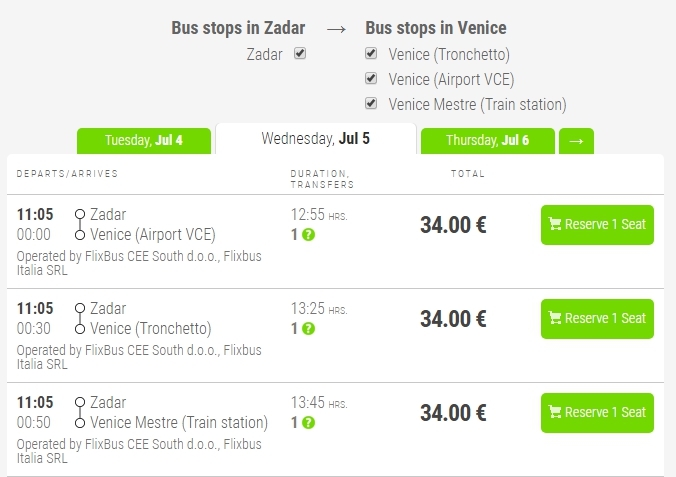Click help icon next to 12:55 trip transfers

308,234
